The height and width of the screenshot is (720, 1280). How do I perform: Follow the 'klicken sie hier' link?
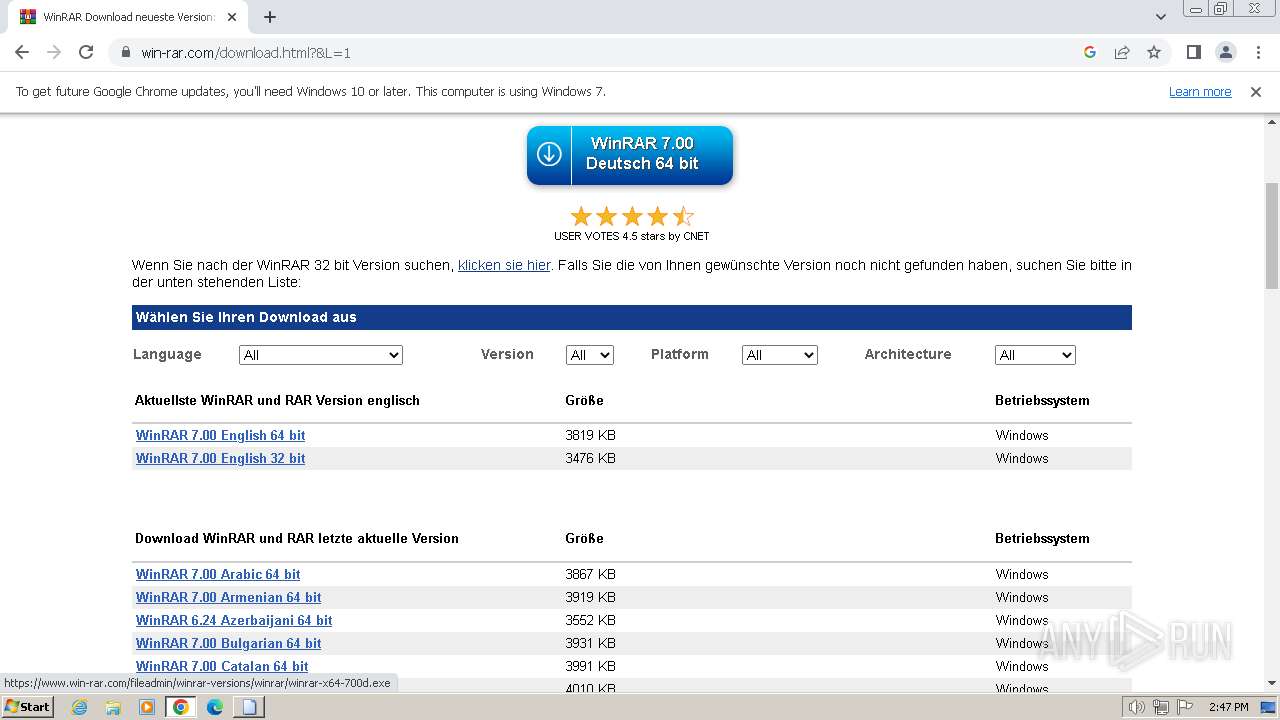pos(504,265)
